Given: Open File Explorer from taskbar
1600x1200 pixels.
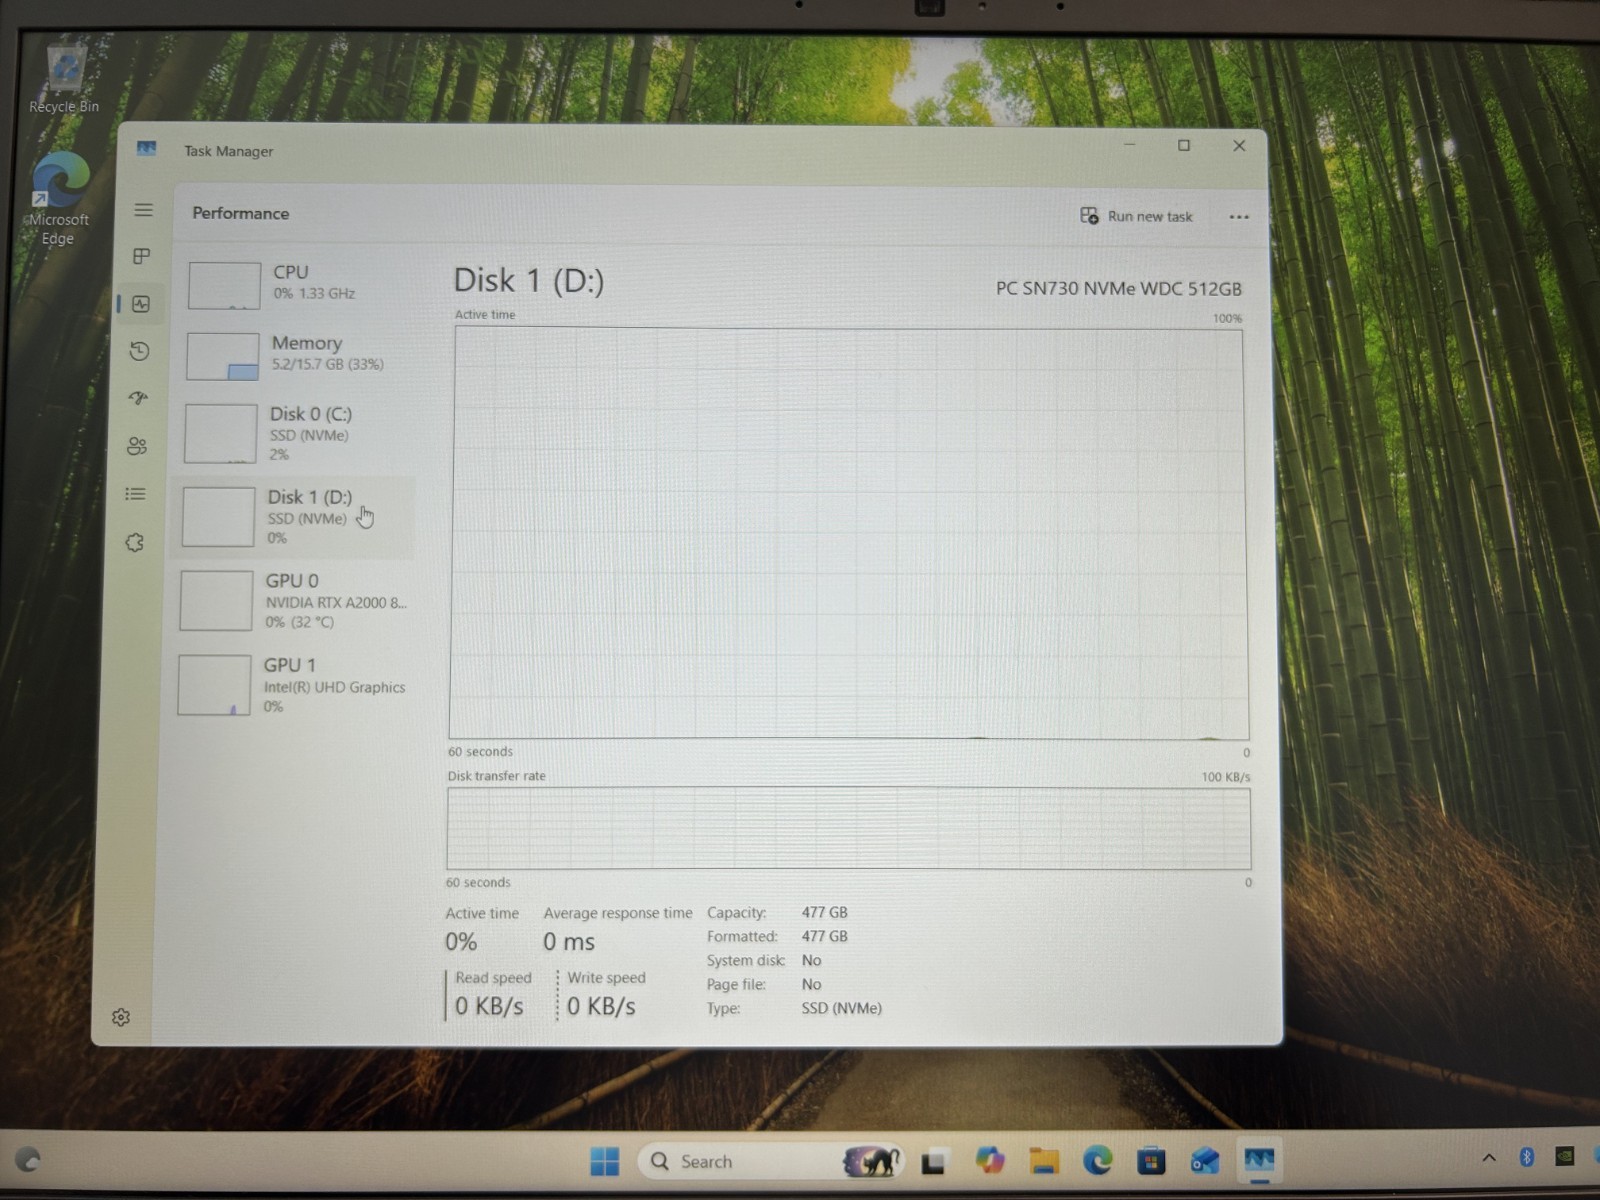Looking at the screenshot, I should coord(1044,1161).
